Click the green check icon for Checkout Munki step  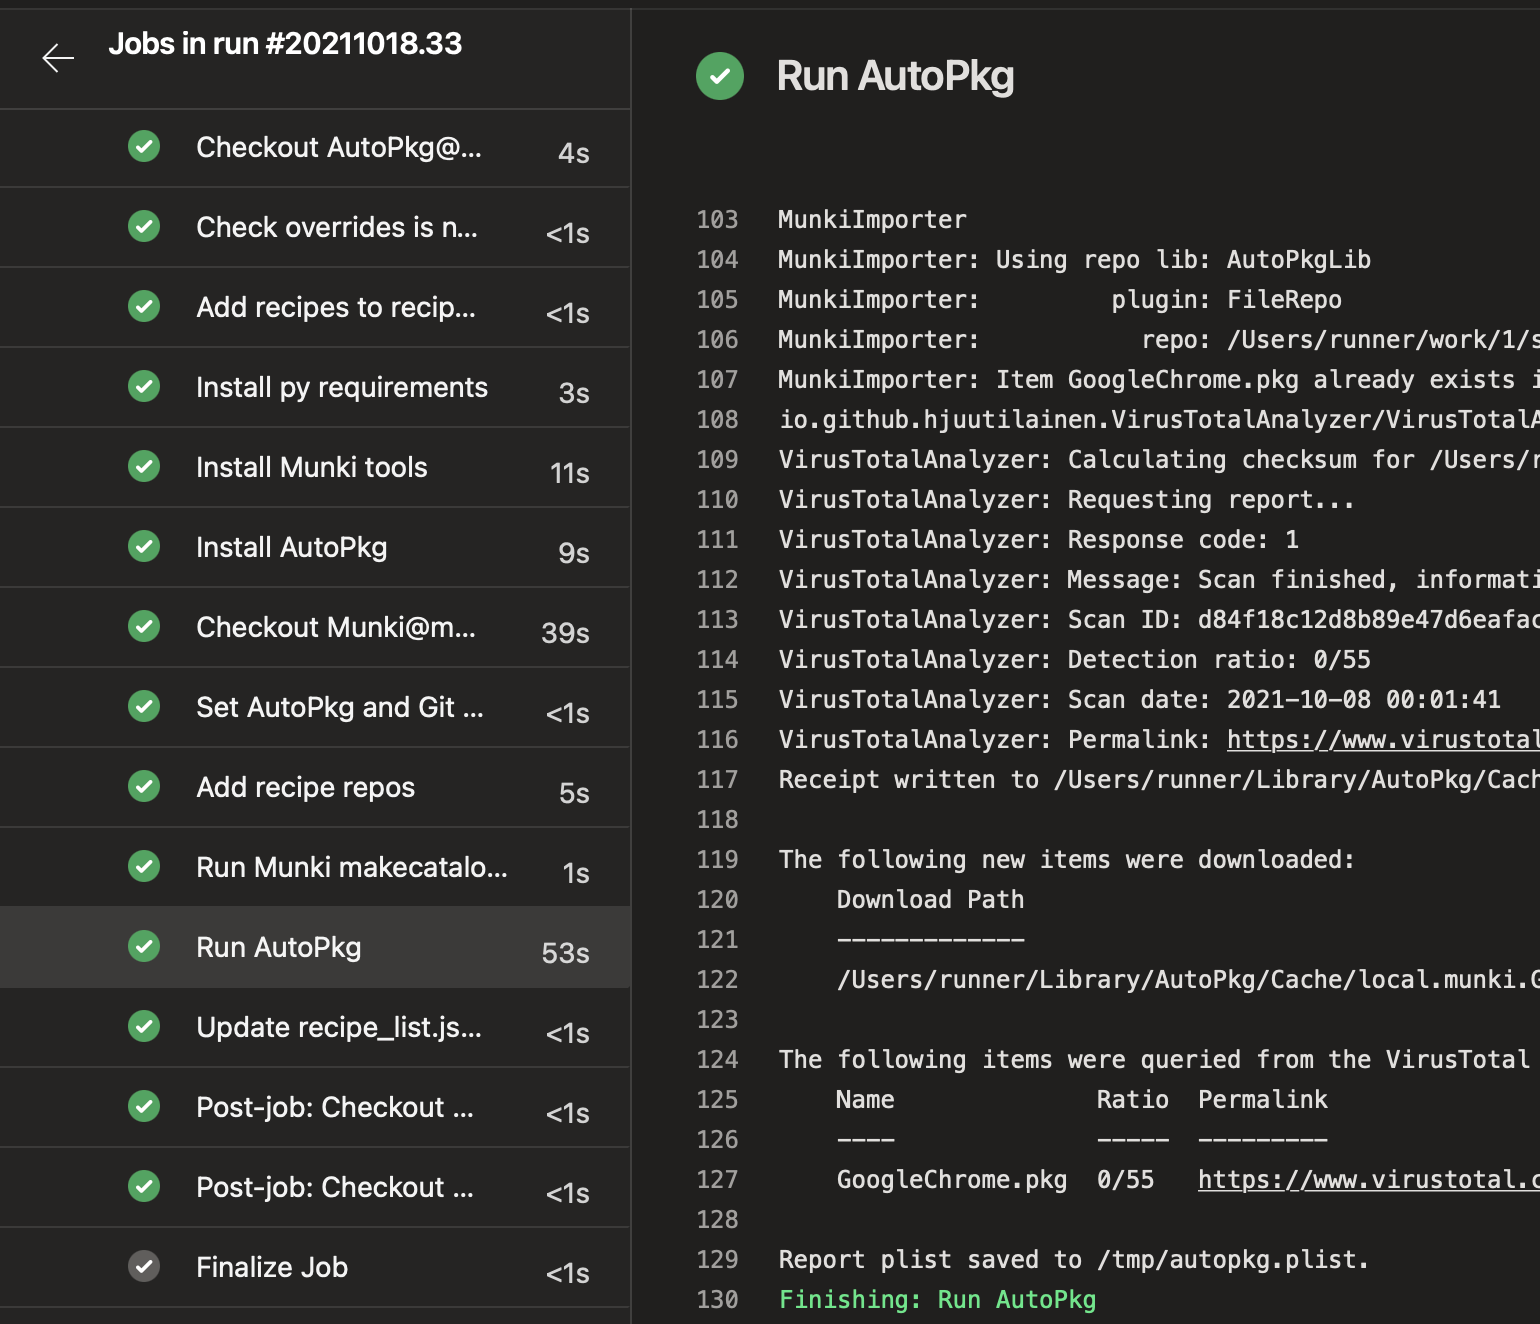click(144, 626)
